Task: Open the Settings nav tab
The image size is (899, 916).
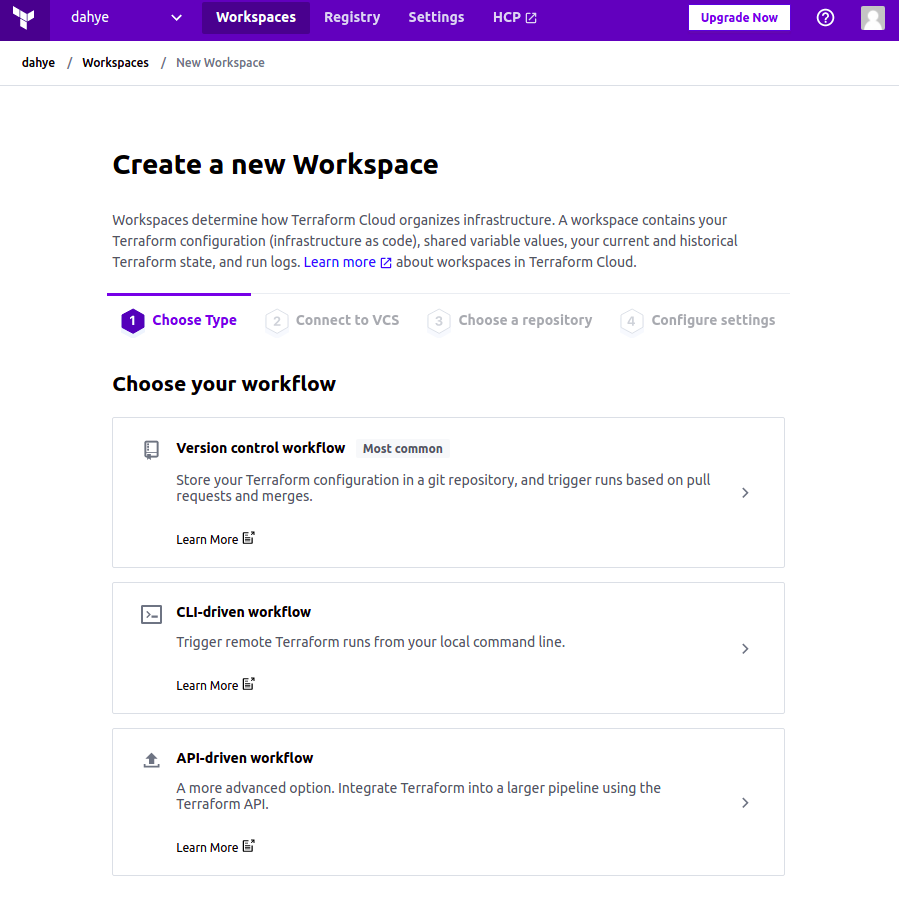Action: click(436, 18)
